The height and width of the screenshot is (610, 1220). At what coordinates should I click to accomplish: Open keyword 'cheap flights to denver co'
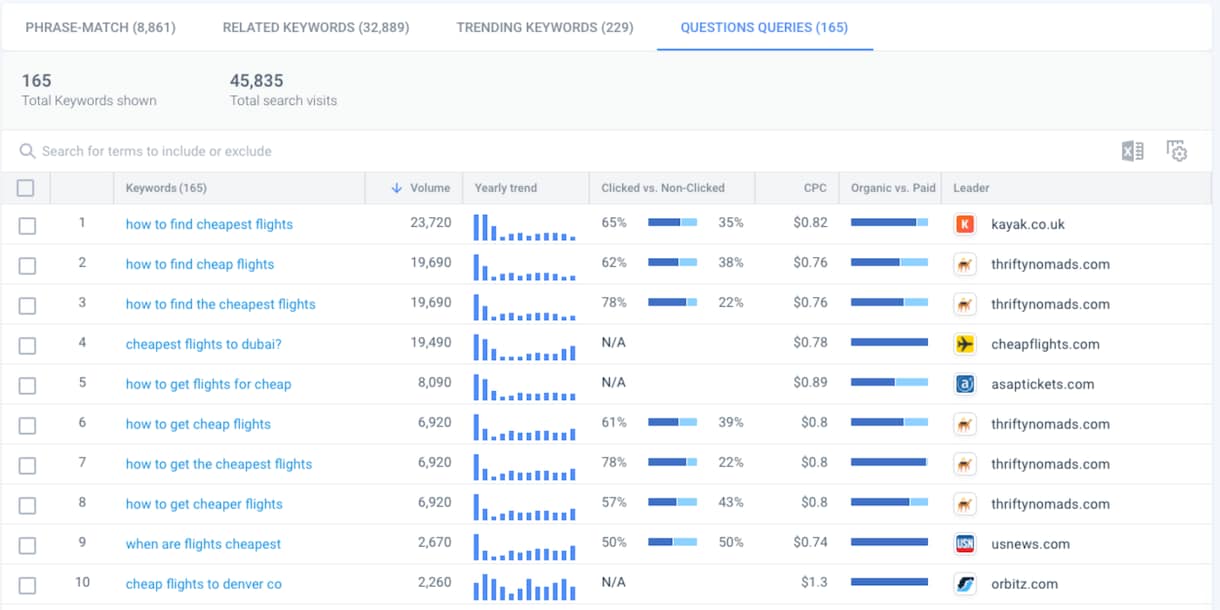203,584
